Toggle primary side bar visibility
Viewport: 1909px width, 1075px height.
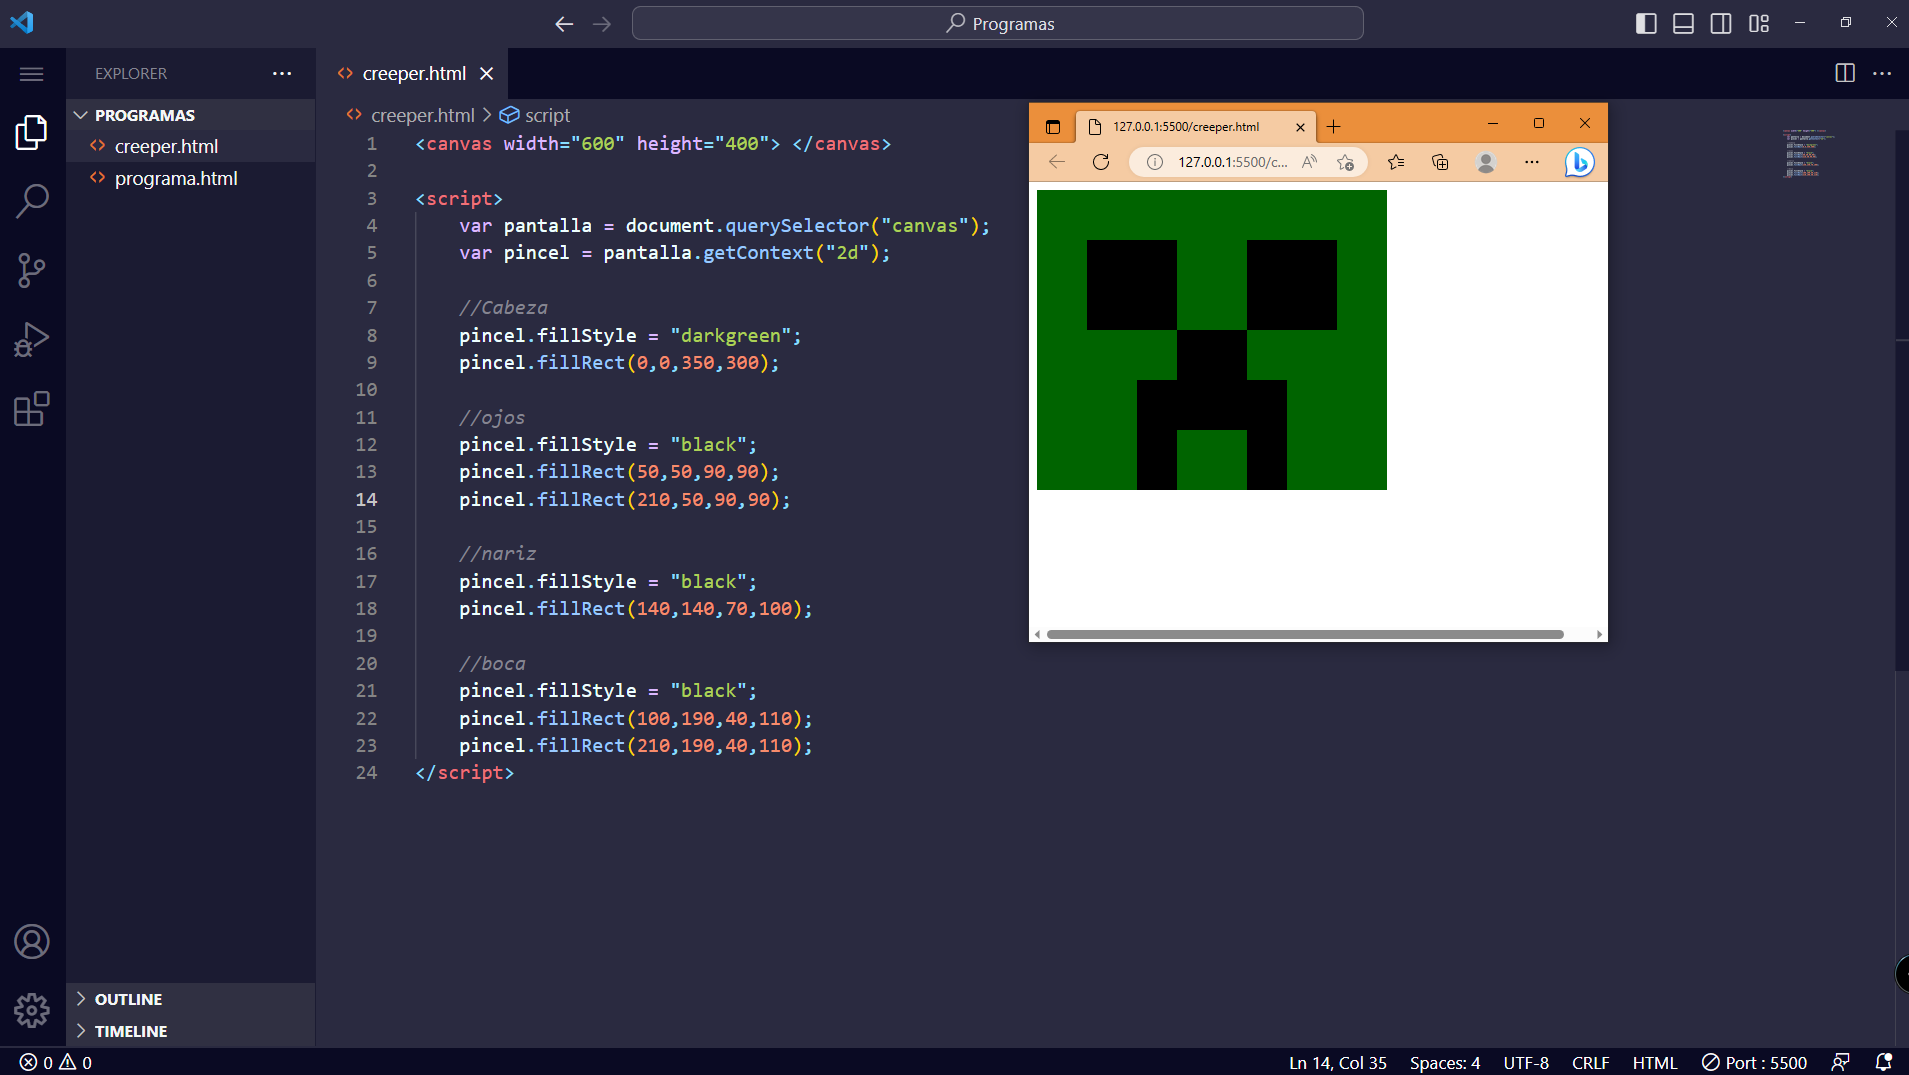point(1646,23)
